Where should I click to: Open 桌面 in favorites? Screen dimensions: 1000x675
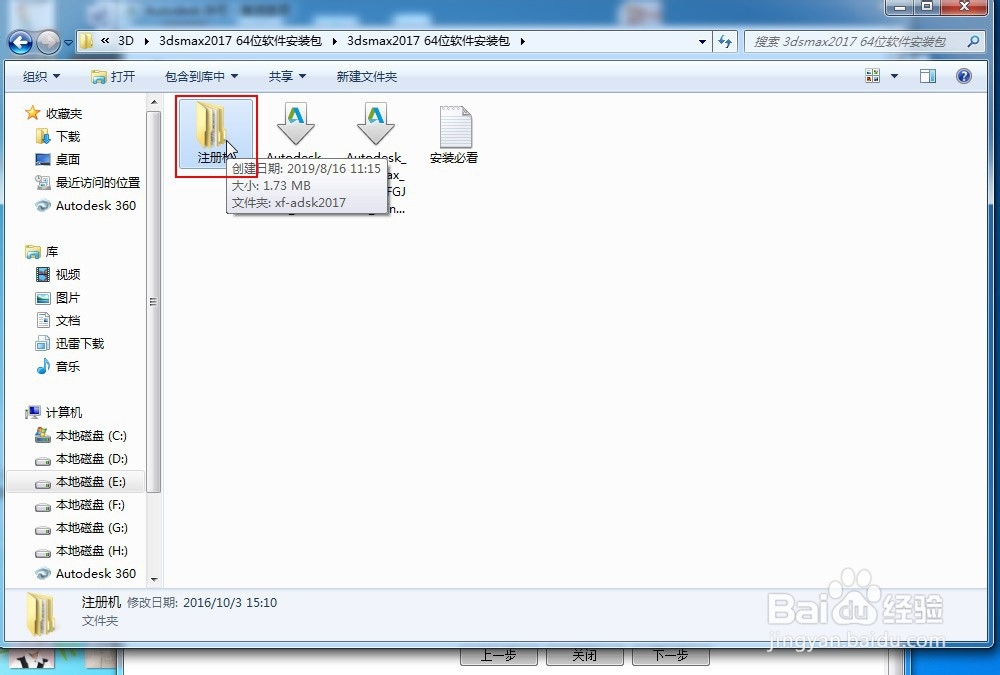pyautogui.click(x=68, y=159)
